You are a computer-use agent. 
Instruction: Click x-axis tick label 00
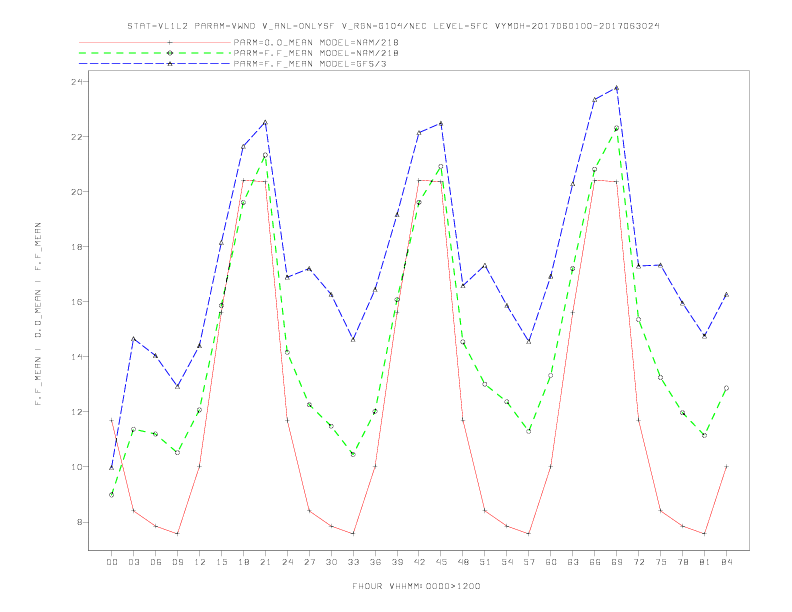[112, 562]
